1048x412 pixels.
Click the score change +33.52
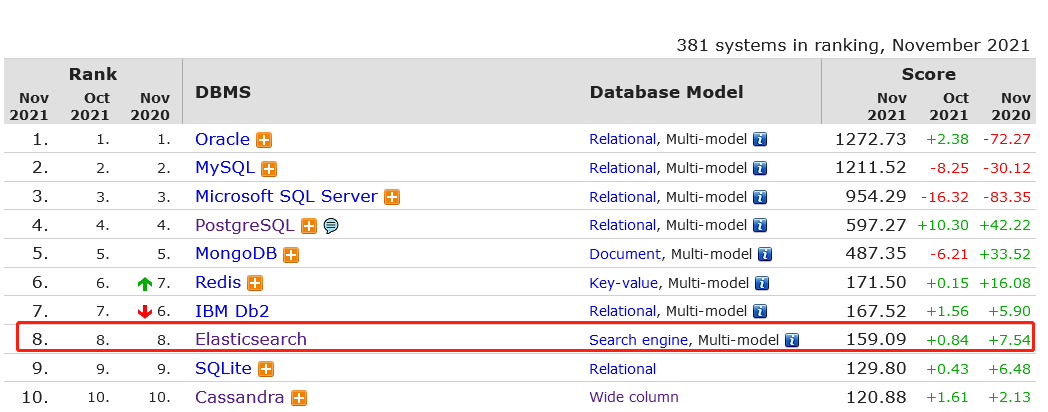[x=1005, y=255]
